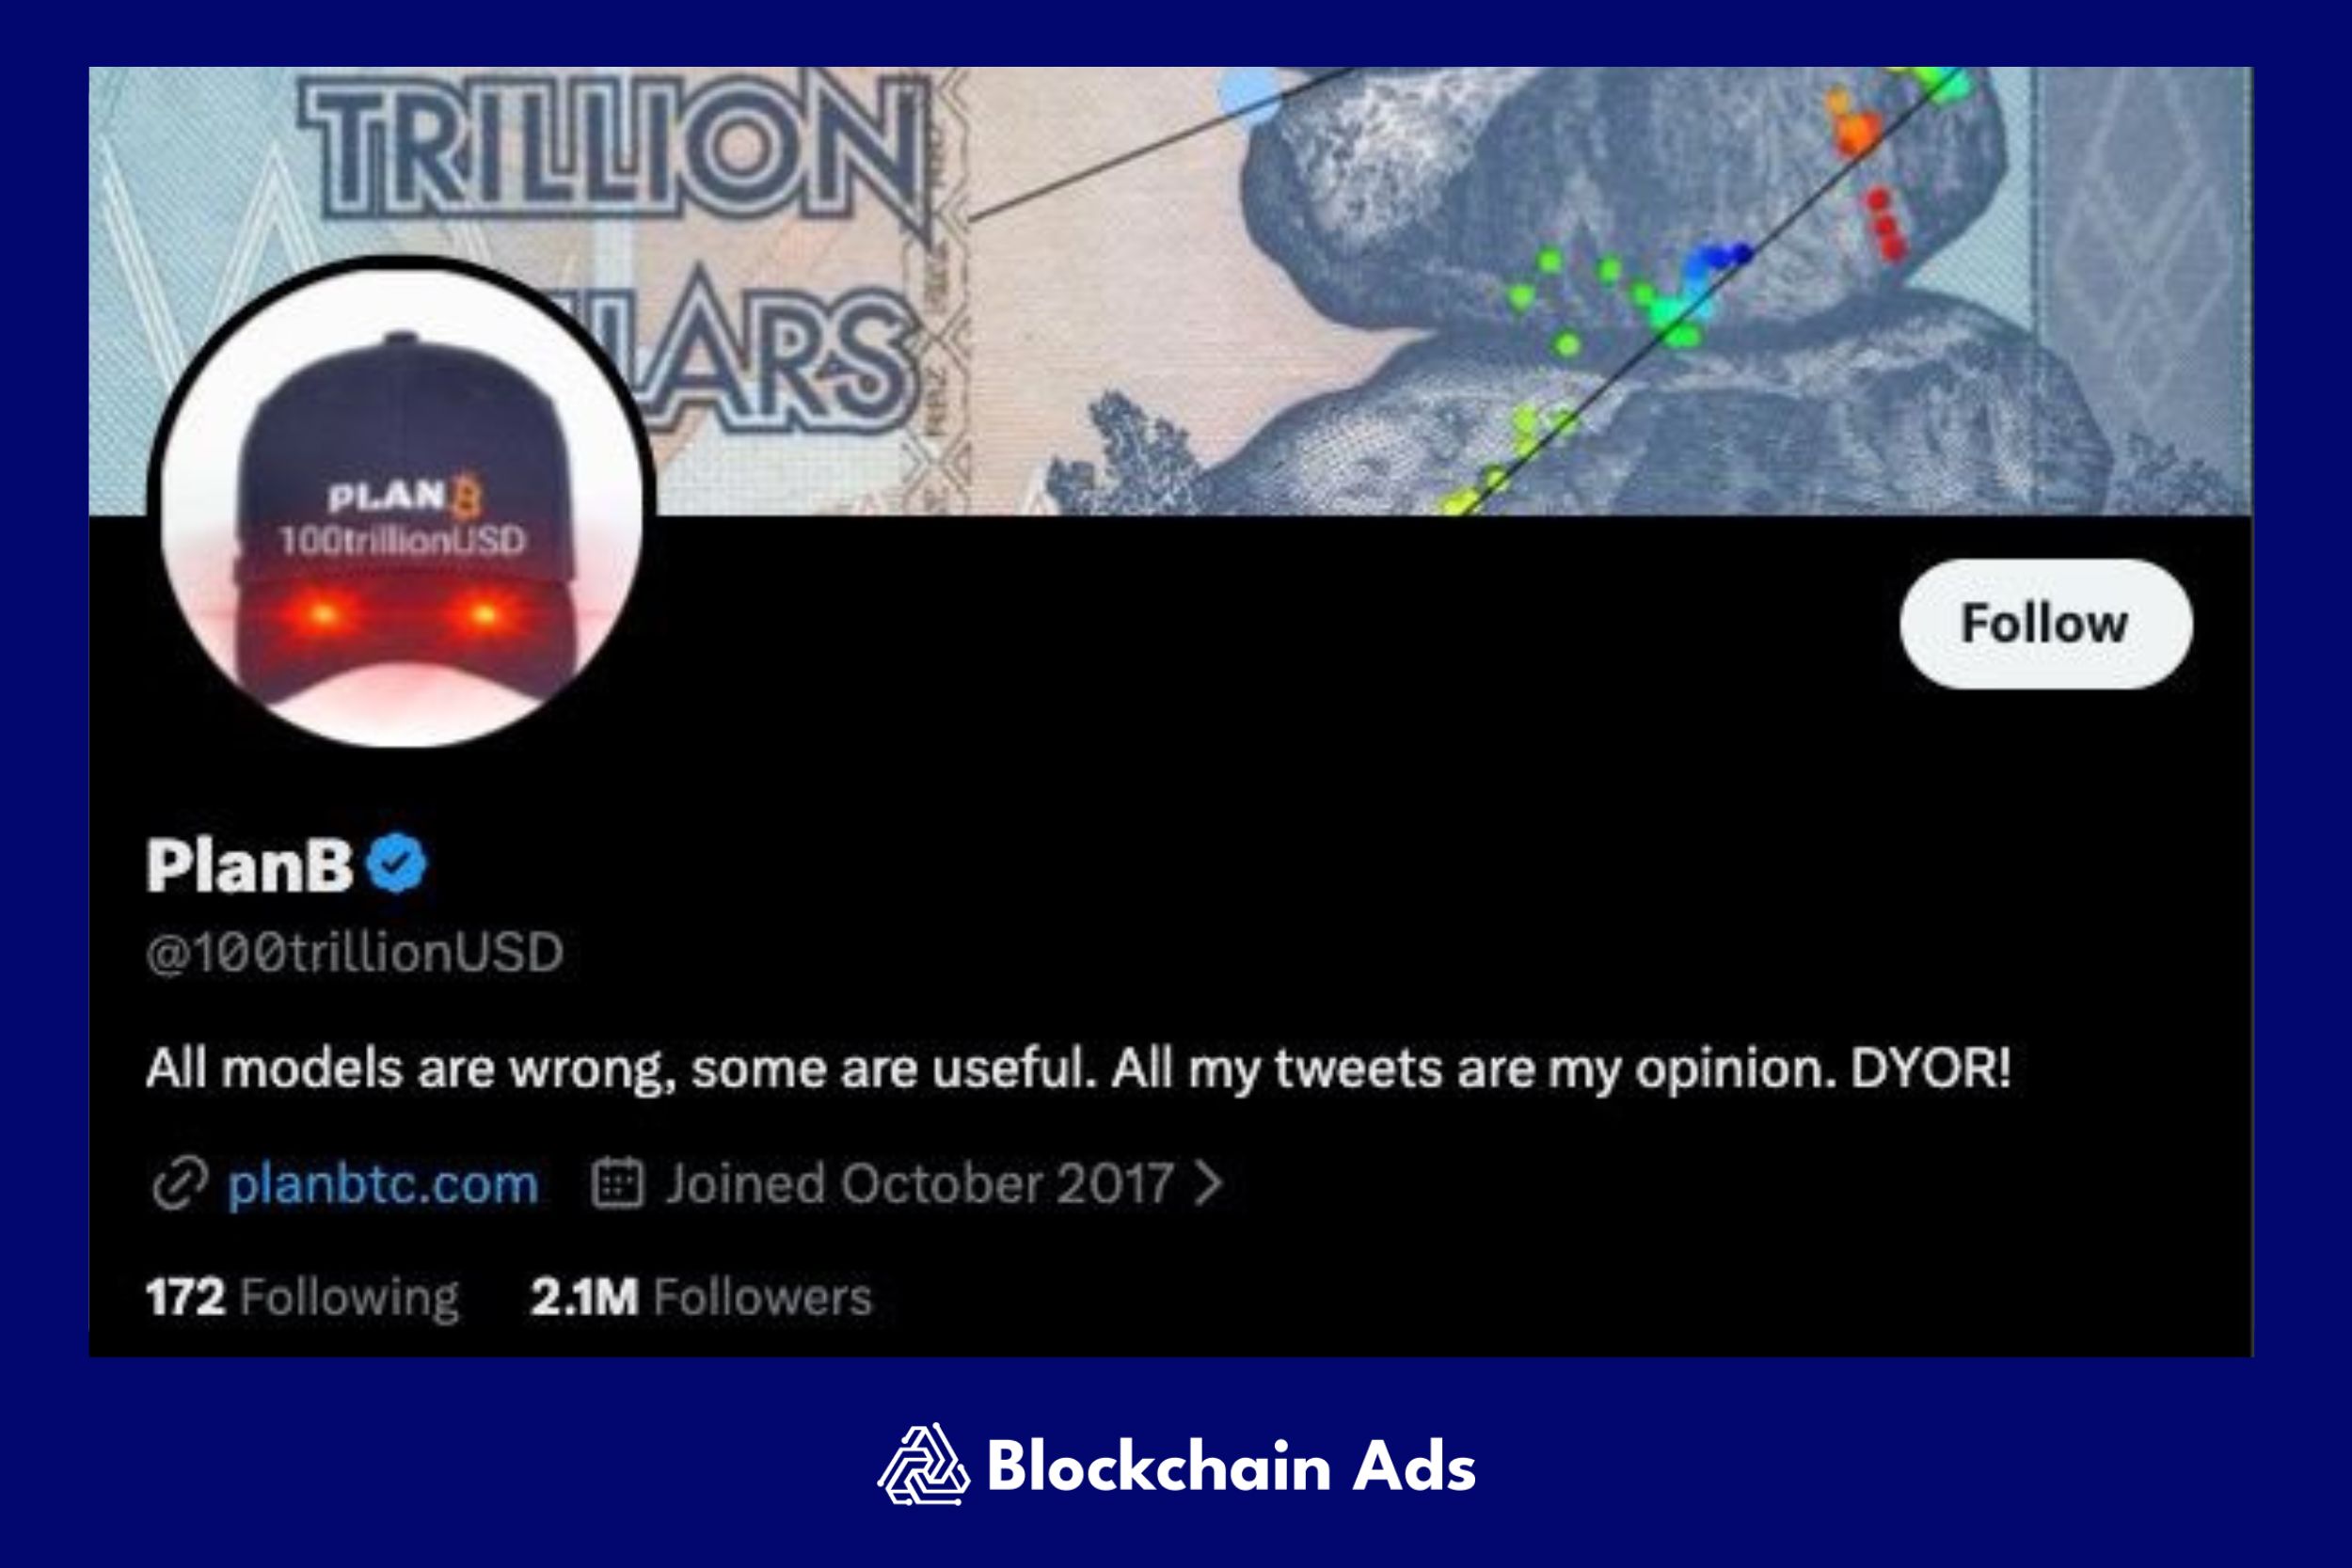Open the planbtc.com website link
Viewport: 2352px width, 1568px height.
tap(383, 1184)
